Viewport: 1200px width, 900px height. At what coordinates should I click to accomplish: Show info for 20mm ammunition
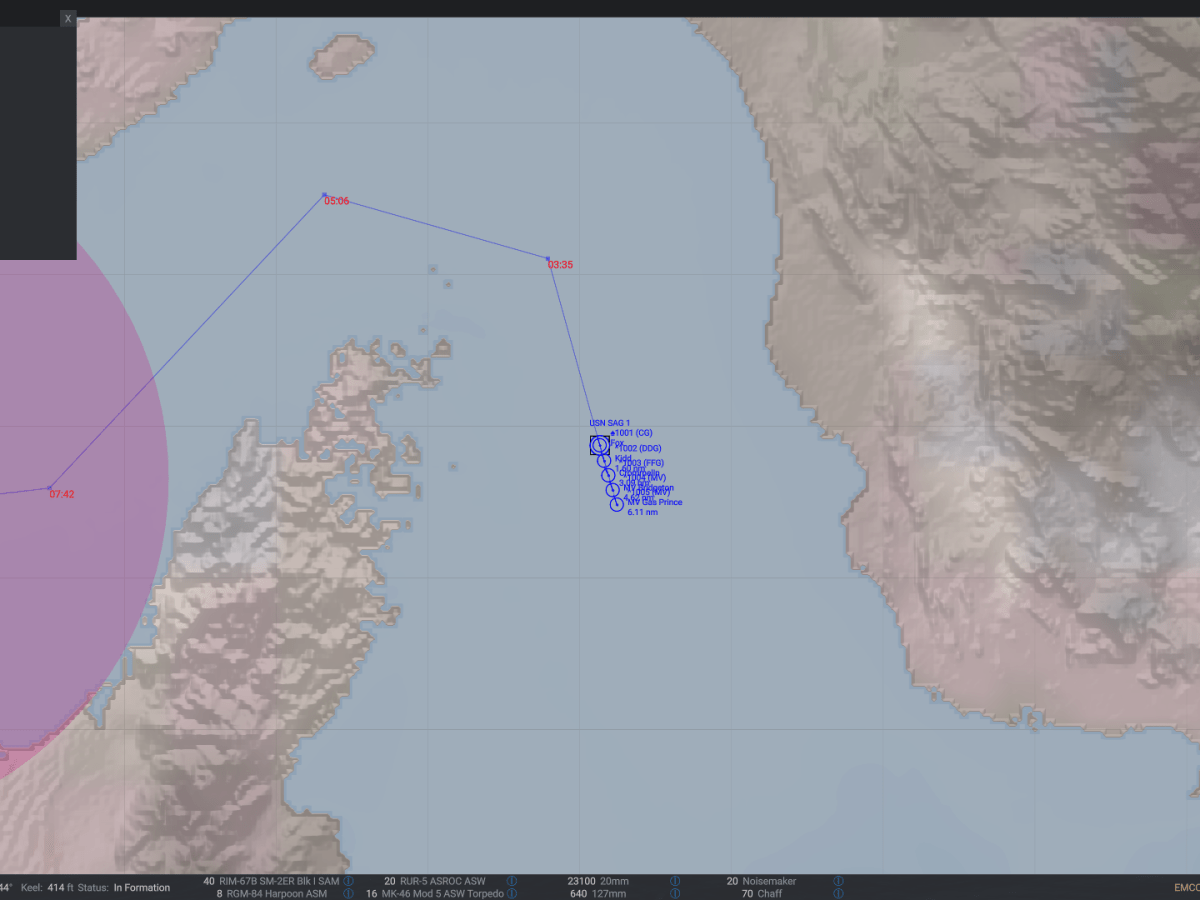click(675, 881)
